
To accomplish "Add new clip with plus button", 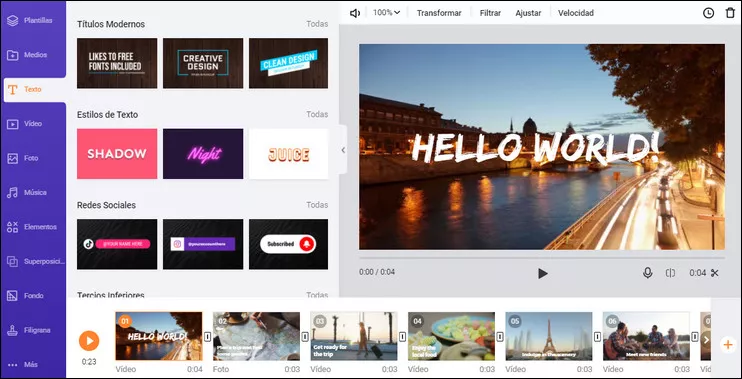I will 728,344.
